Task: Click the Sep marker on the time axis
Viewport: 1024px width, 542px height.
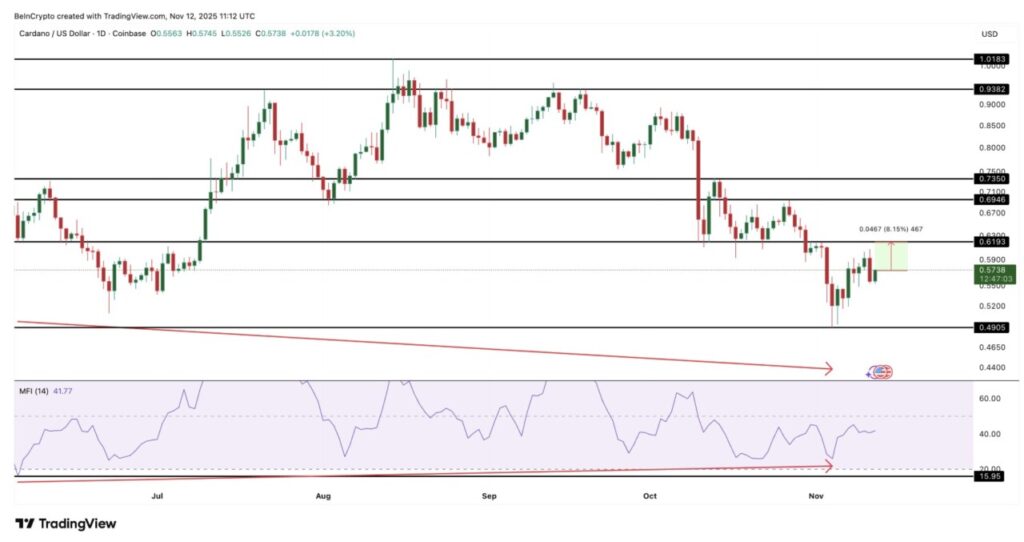Action: pos(489,495)
